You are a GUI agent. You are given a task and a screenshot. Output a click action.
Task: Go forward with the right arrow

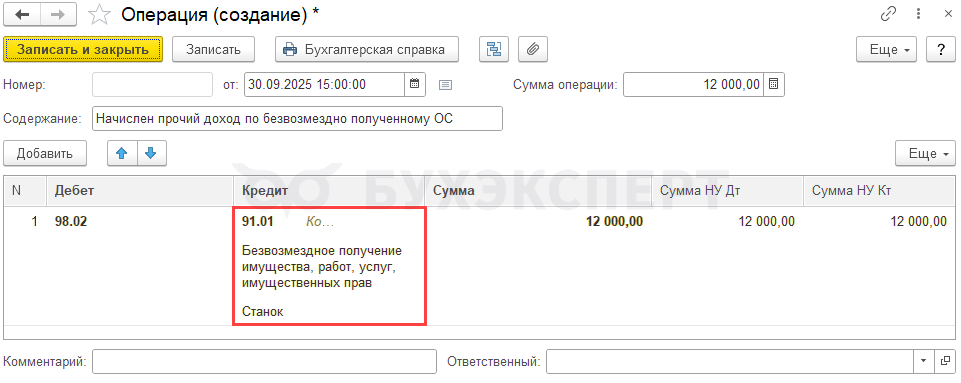59,14
